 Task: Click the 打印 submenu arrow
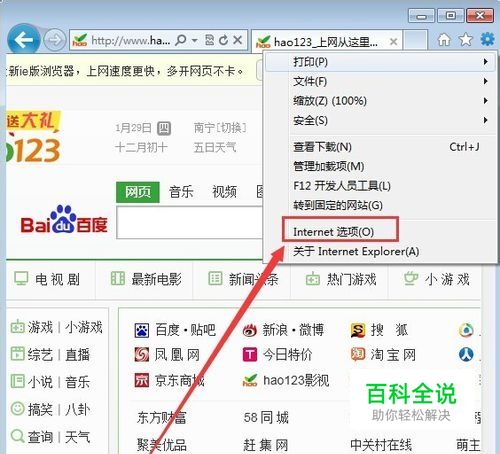pyautogui.click(x=486, y=62)
